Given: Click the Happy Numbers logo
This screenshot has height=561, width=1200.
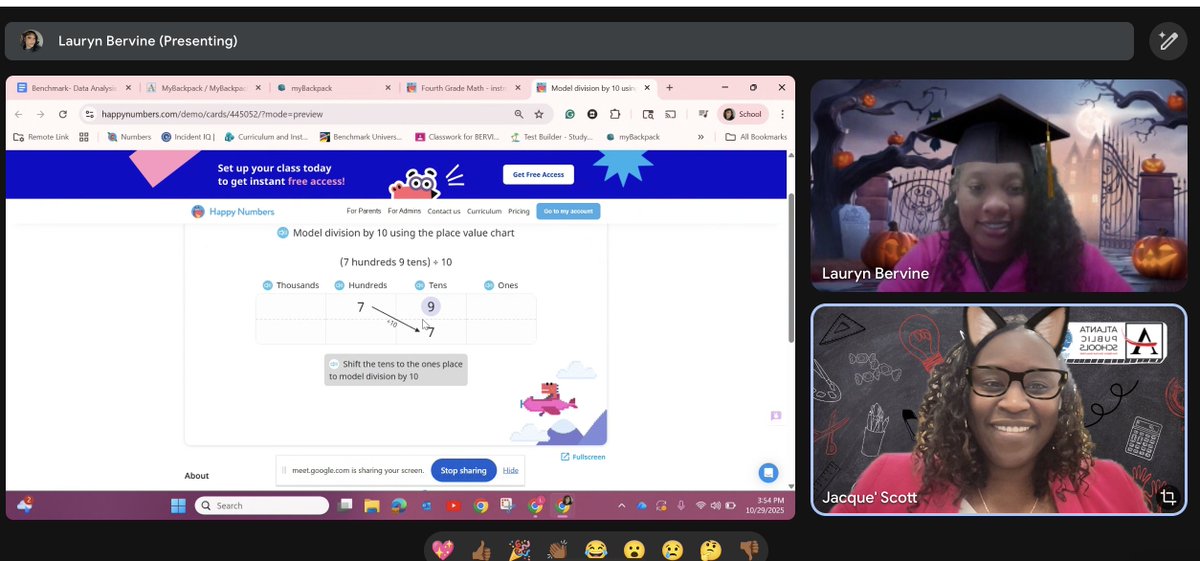Looking at the screenshot, I should [x=233, y=212].
